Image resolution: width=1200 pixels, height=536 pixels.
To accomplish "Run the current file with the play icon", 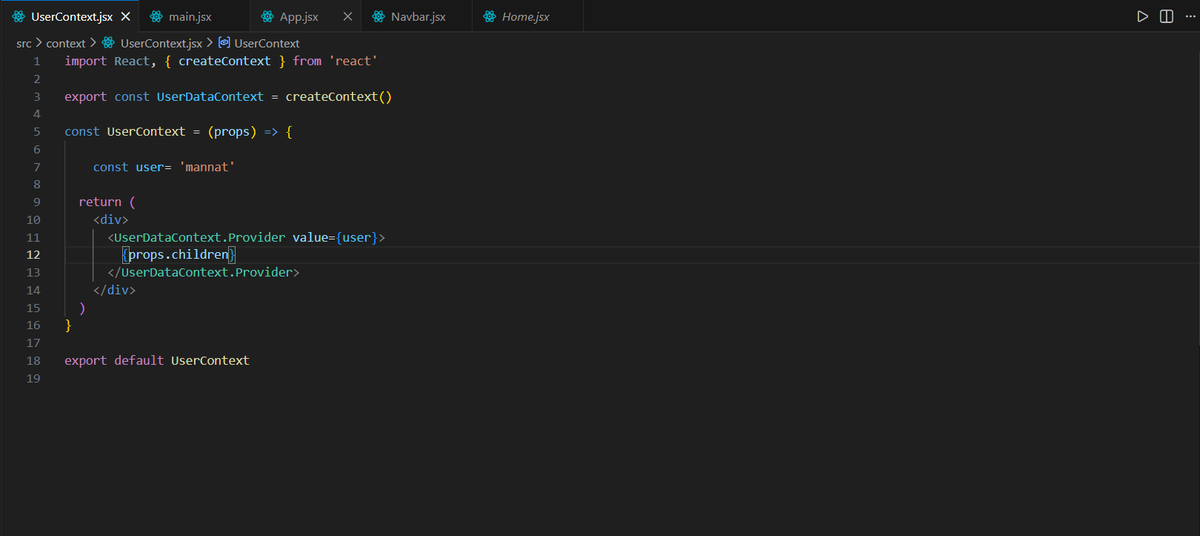I will coord(1143,17).
